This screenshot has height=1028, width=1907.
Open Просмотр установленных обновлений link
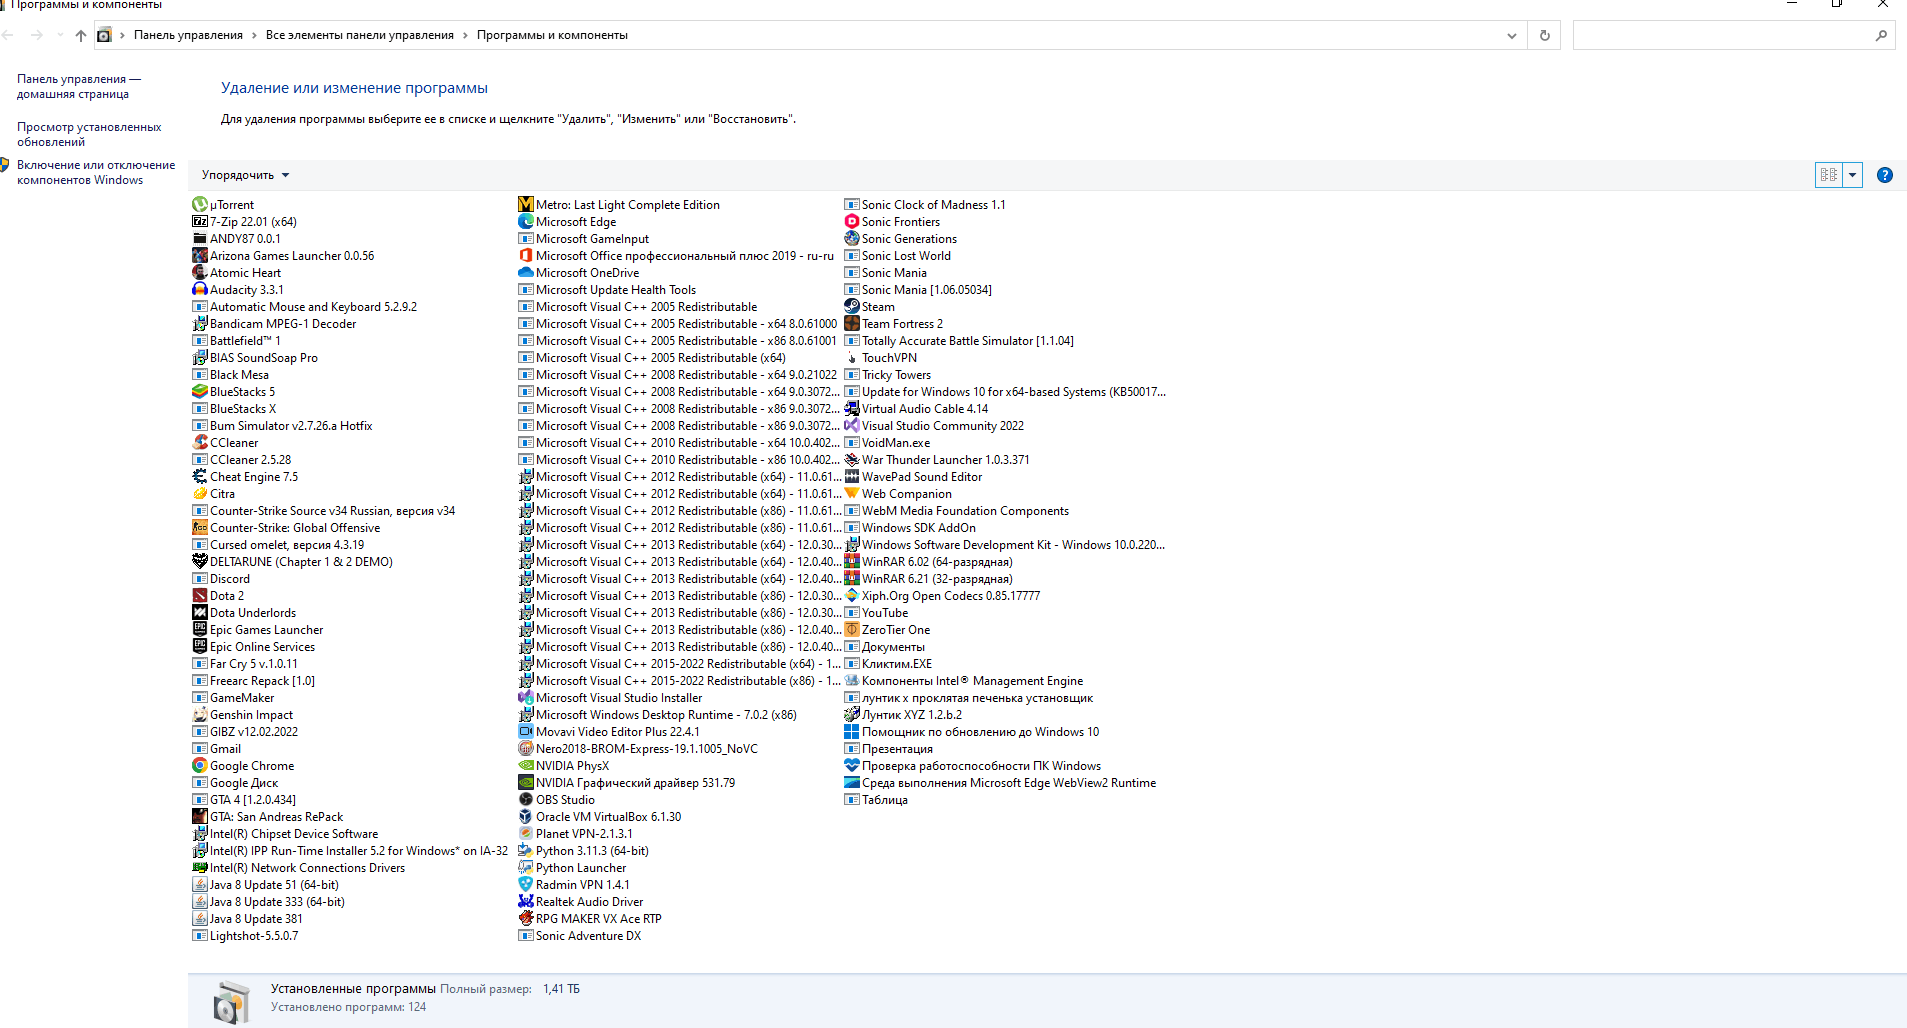[89, 134]
